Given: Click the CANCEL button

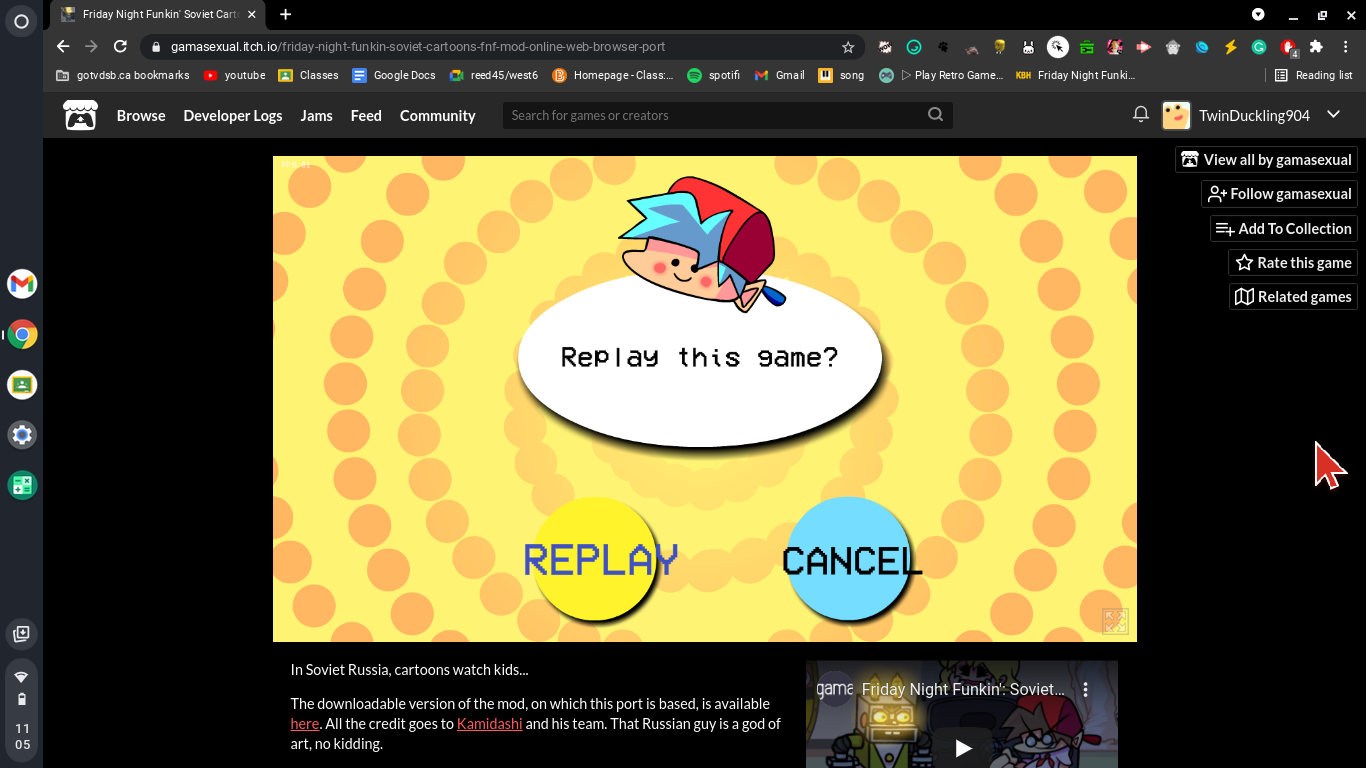Looking at the screenshot, I should (x=850, y=560).
